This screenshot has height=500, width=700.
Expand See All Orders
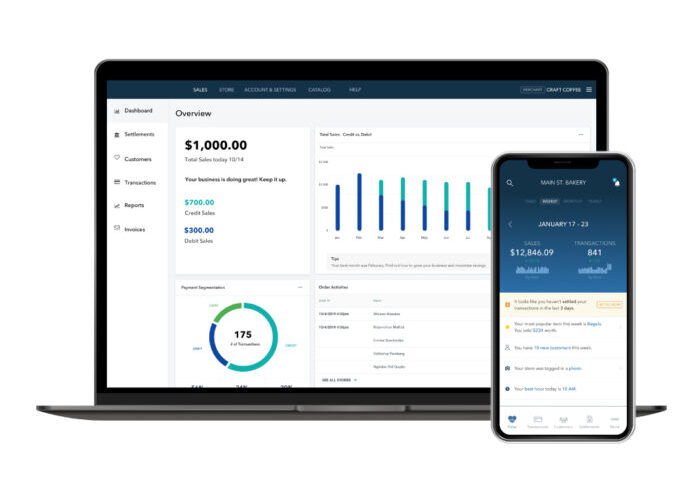click(x=339, y=380)
